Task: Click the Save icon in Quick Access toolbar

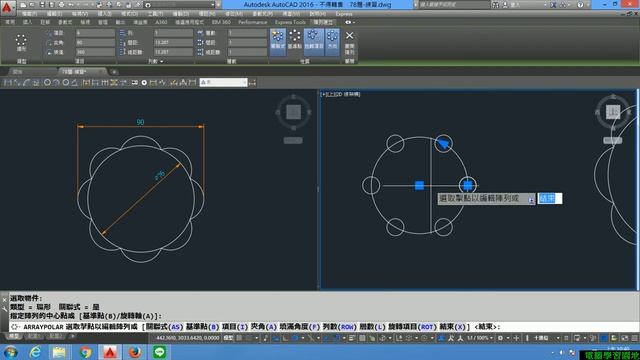Action: pos(42,5)
